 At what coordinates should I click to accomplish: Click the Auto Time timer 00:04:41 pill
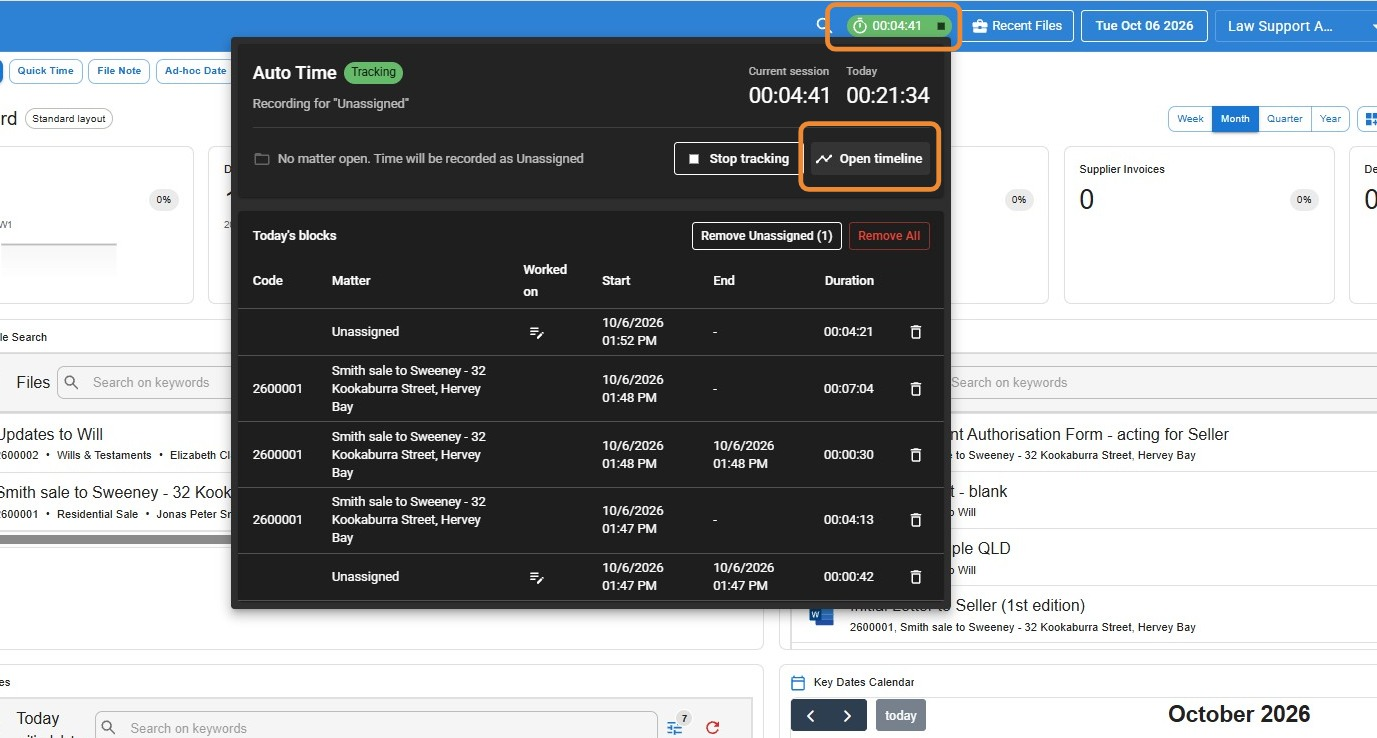pos(898,26)
